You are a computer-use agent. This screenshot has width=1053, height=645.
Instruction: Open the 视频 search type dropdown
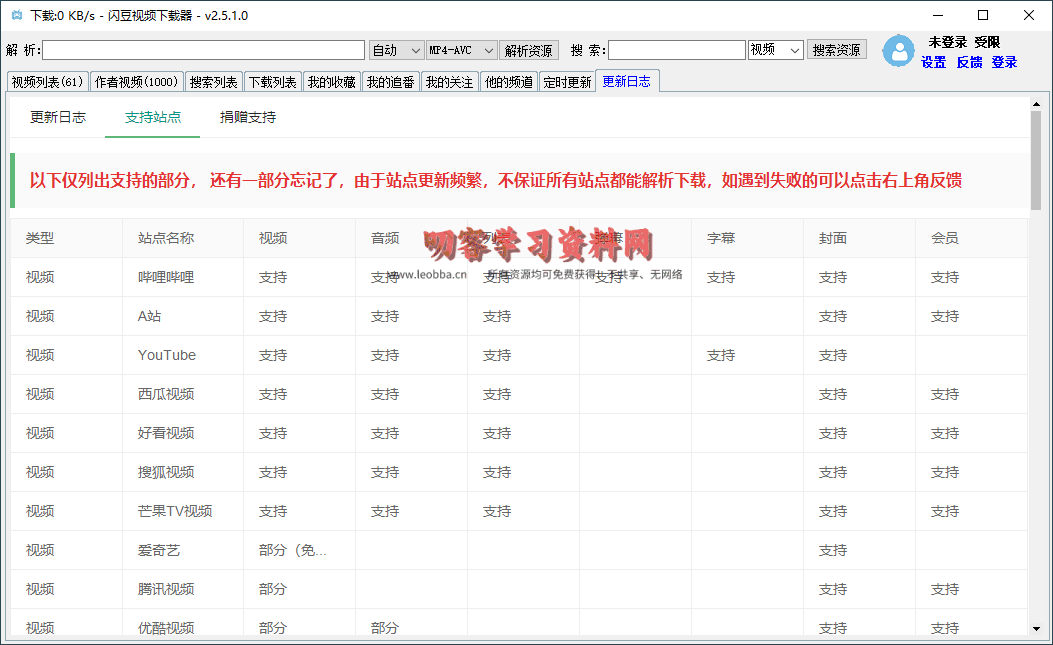click(776, 50)
